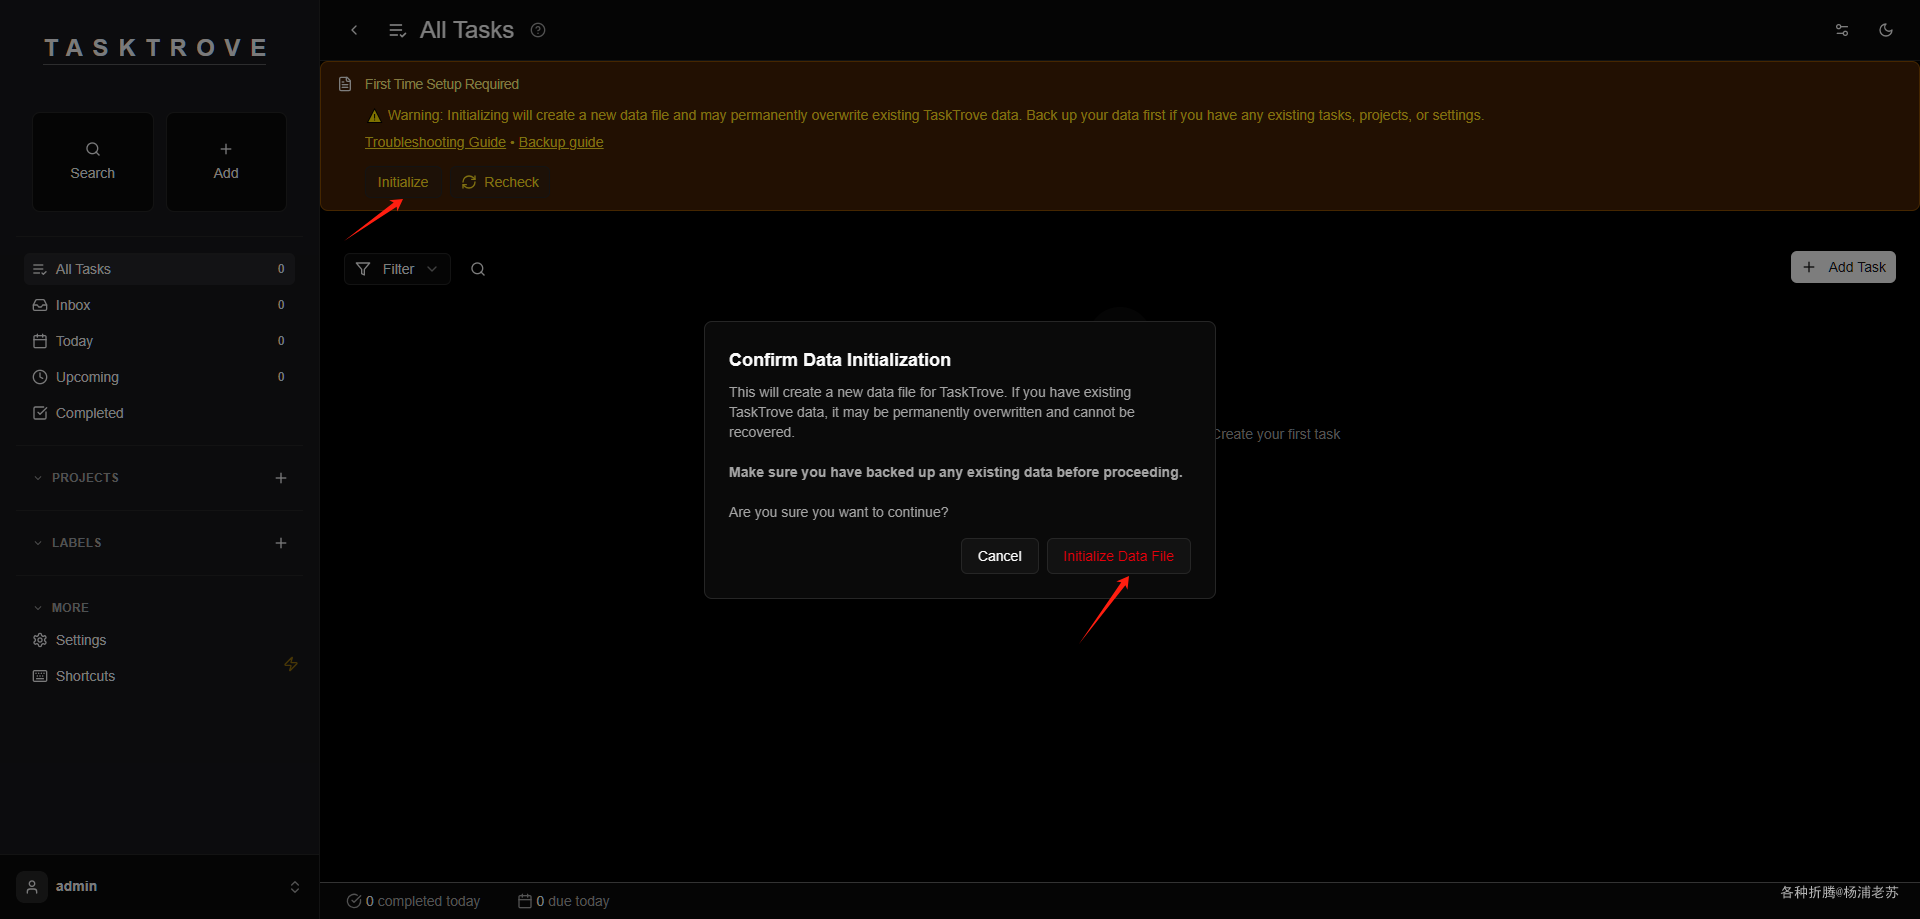The image size is (1920, 919).
Task: Confirm with Initialize Data File button
Action: click(x=1119, y=556)
